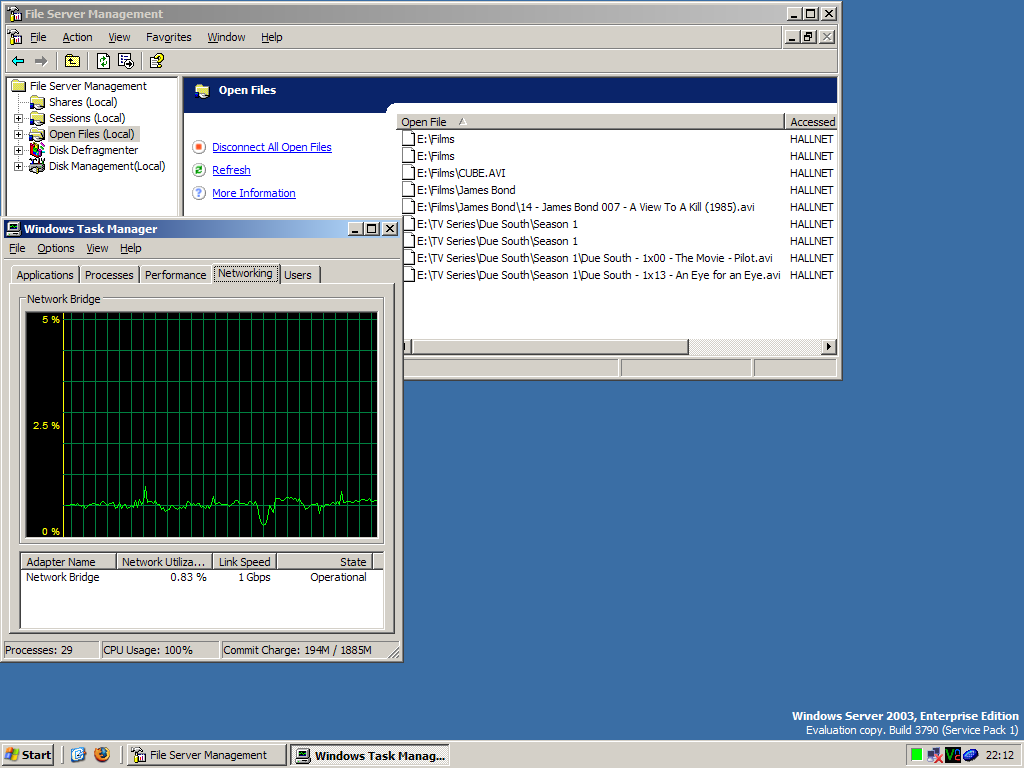Click the Firefox quick launch icon
This screenshot has width=1024, height=768.
tap(102, 755)
